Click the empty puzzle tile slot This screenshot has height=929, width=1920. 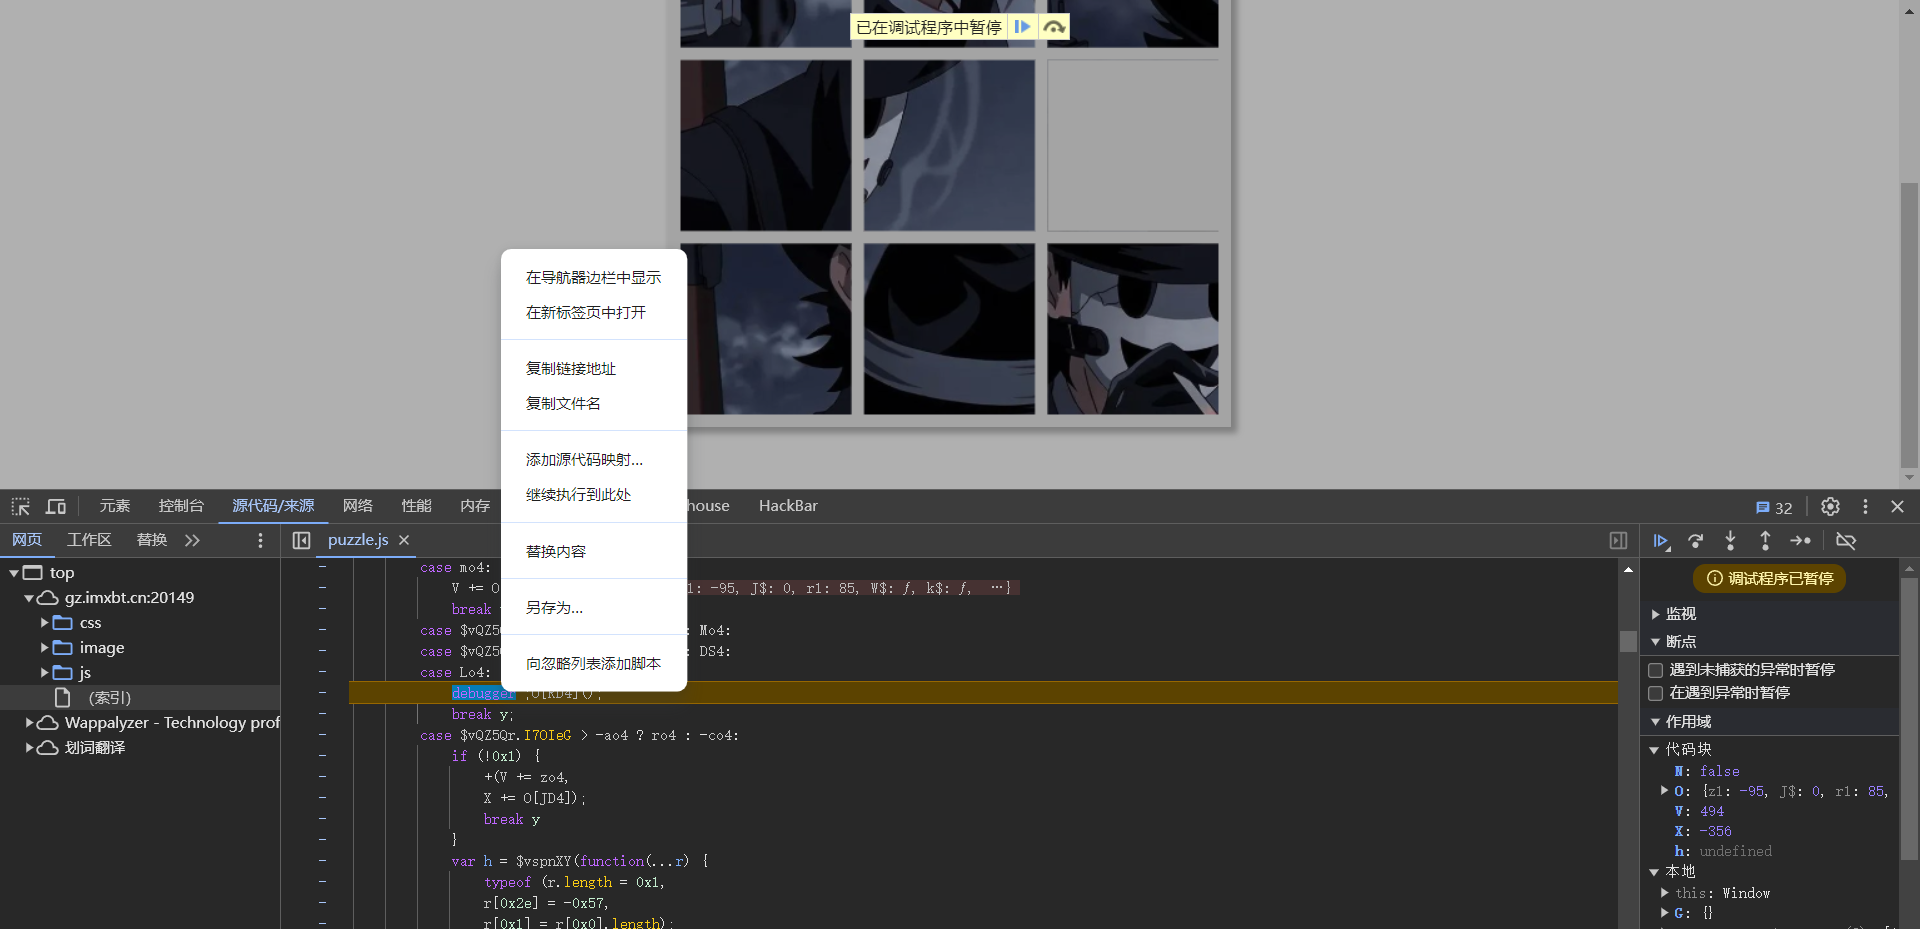point(1132,146)
